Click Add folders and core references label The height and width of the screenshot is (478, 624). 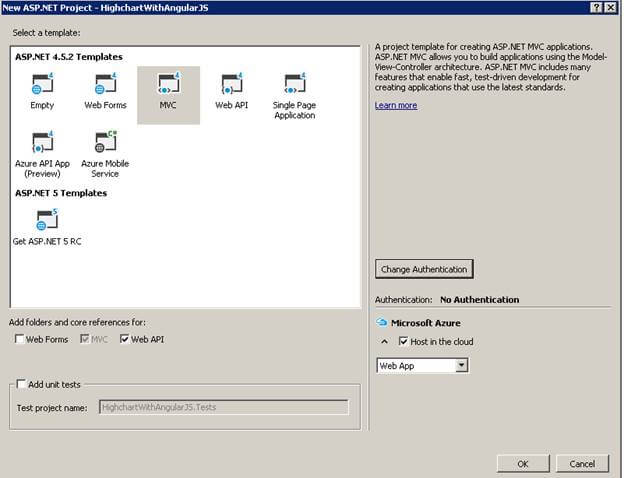pos(77,322)
